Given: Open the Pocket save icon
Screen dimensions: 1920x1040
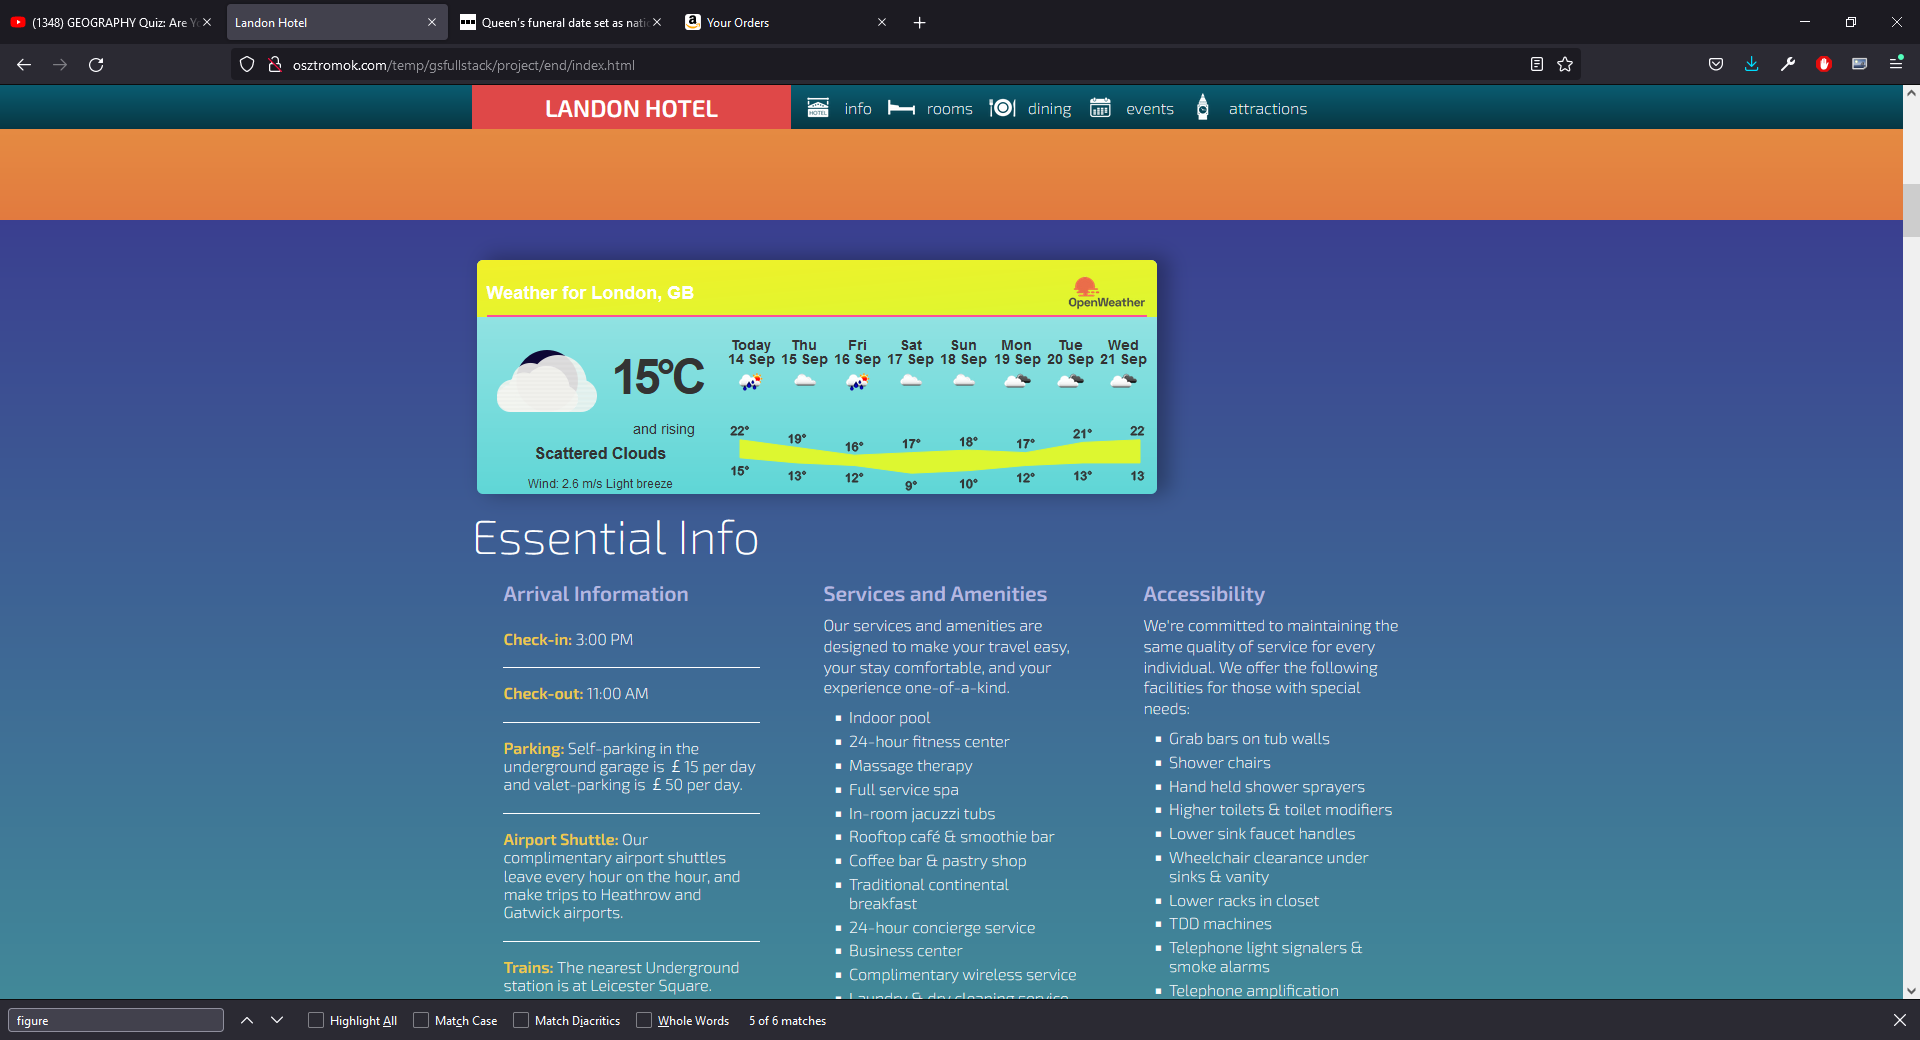Looking at the screenshot, I should 1716,65.
